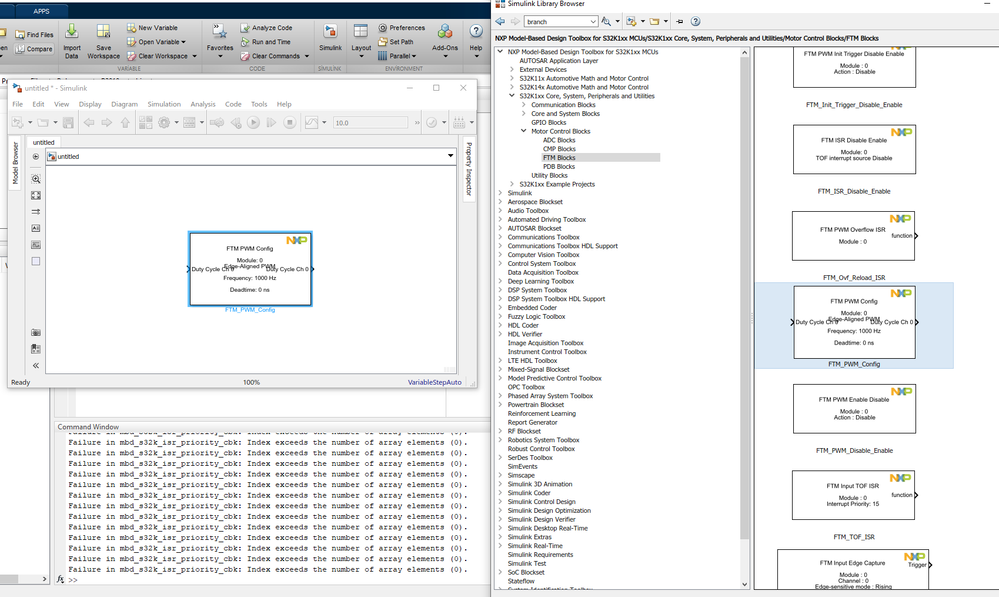Viewport: 999px width, 597px height.
Task: Click the Area box icon in Simulink palette
Action: [x=36, y=261]
